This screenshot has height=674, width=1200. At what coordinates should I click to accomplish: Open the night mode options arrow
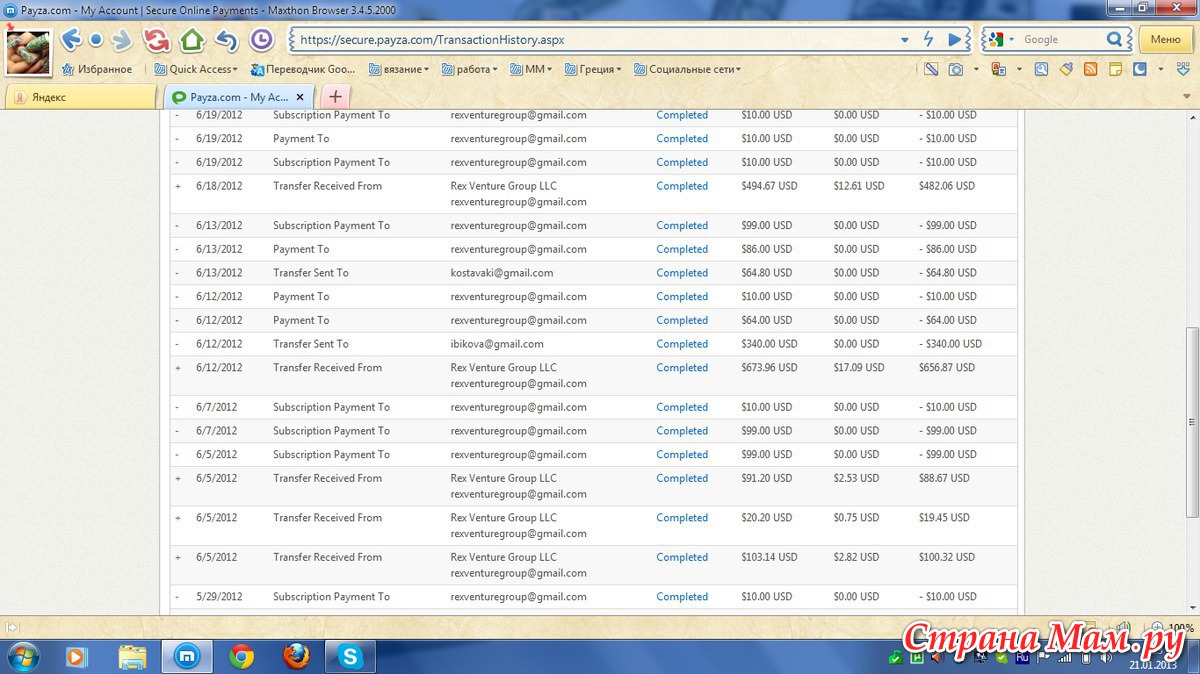[1160, 69]
